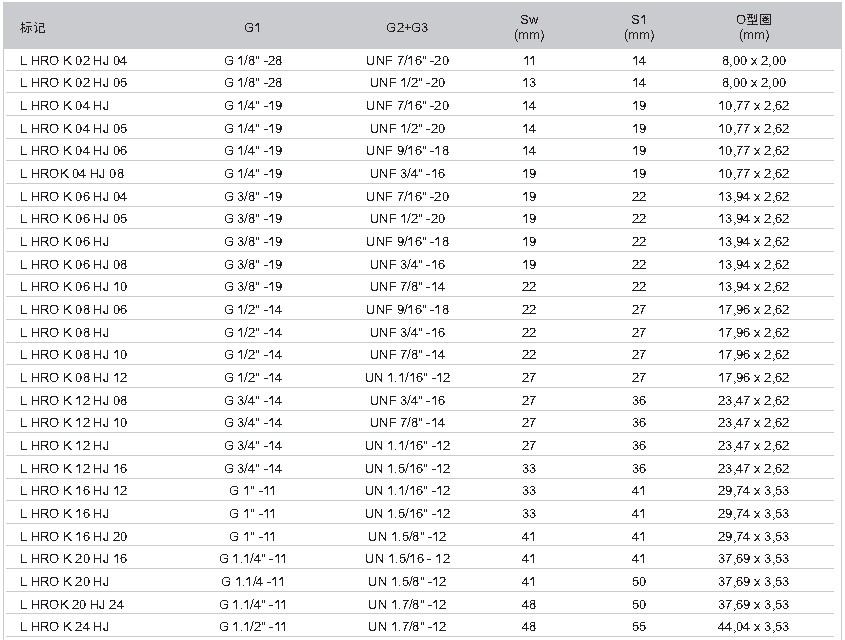Viewport: 845px width, 640px height.
Task: Click the Sw (mm) column header
Action: coord(529,27)
